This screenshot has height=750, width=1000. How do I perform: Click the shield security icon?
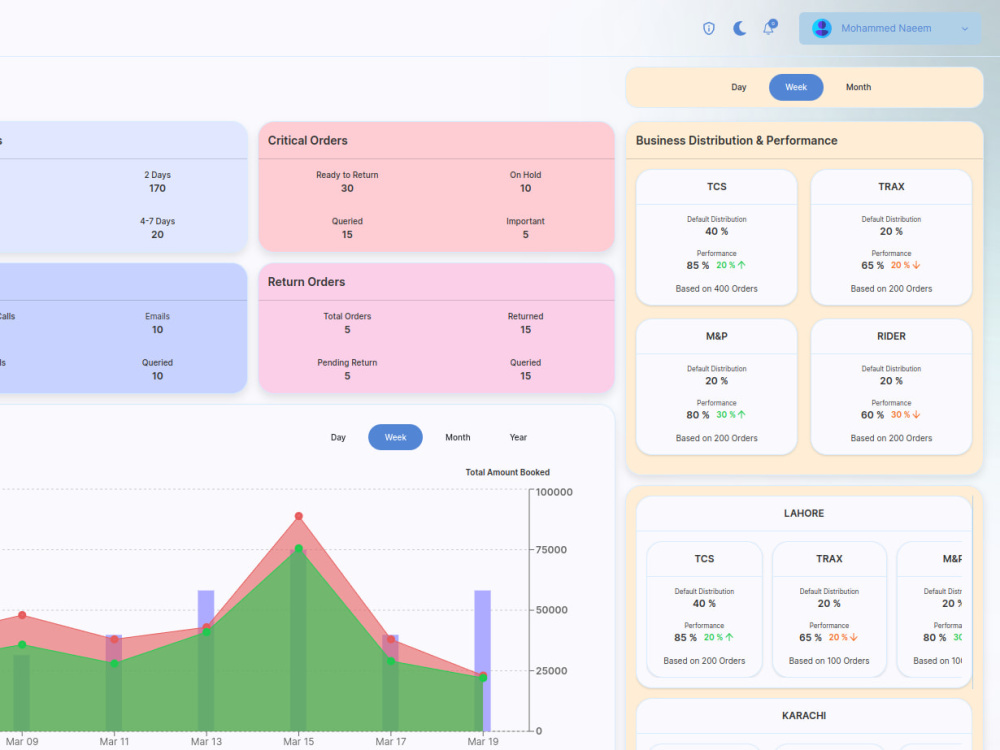coord(709,28)
